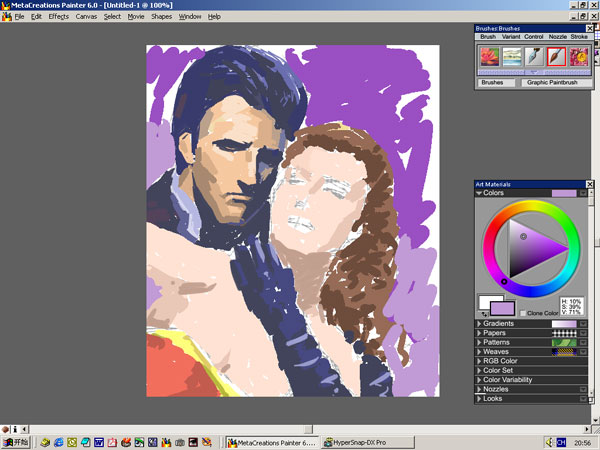Click the HSV readout box
Image resolution: width=600 pixels, height=450 pixels.
572,307
